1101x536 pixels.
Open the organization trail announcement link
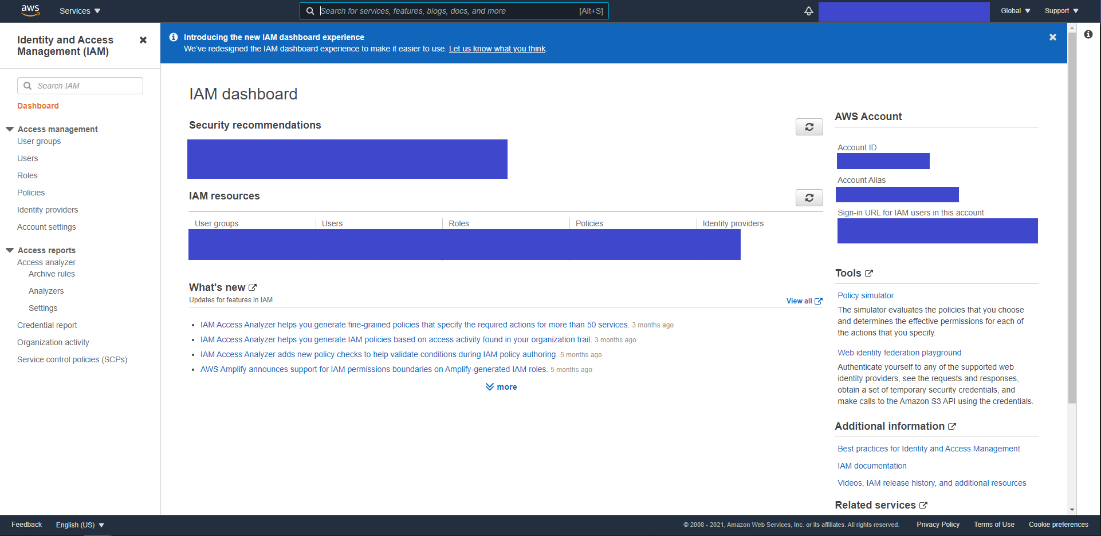(x=395, y=339)
